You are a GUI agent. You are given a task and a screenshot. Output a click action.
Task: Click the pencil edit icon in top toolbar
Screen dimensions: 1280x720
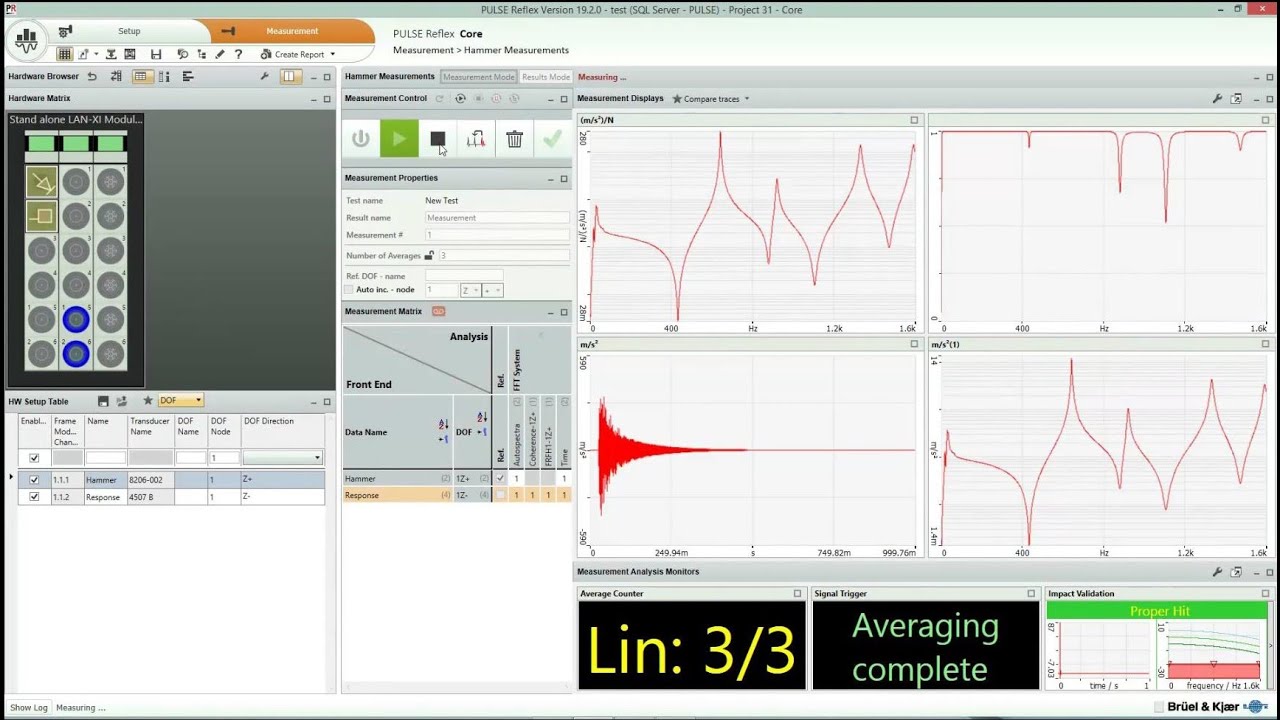220,54
